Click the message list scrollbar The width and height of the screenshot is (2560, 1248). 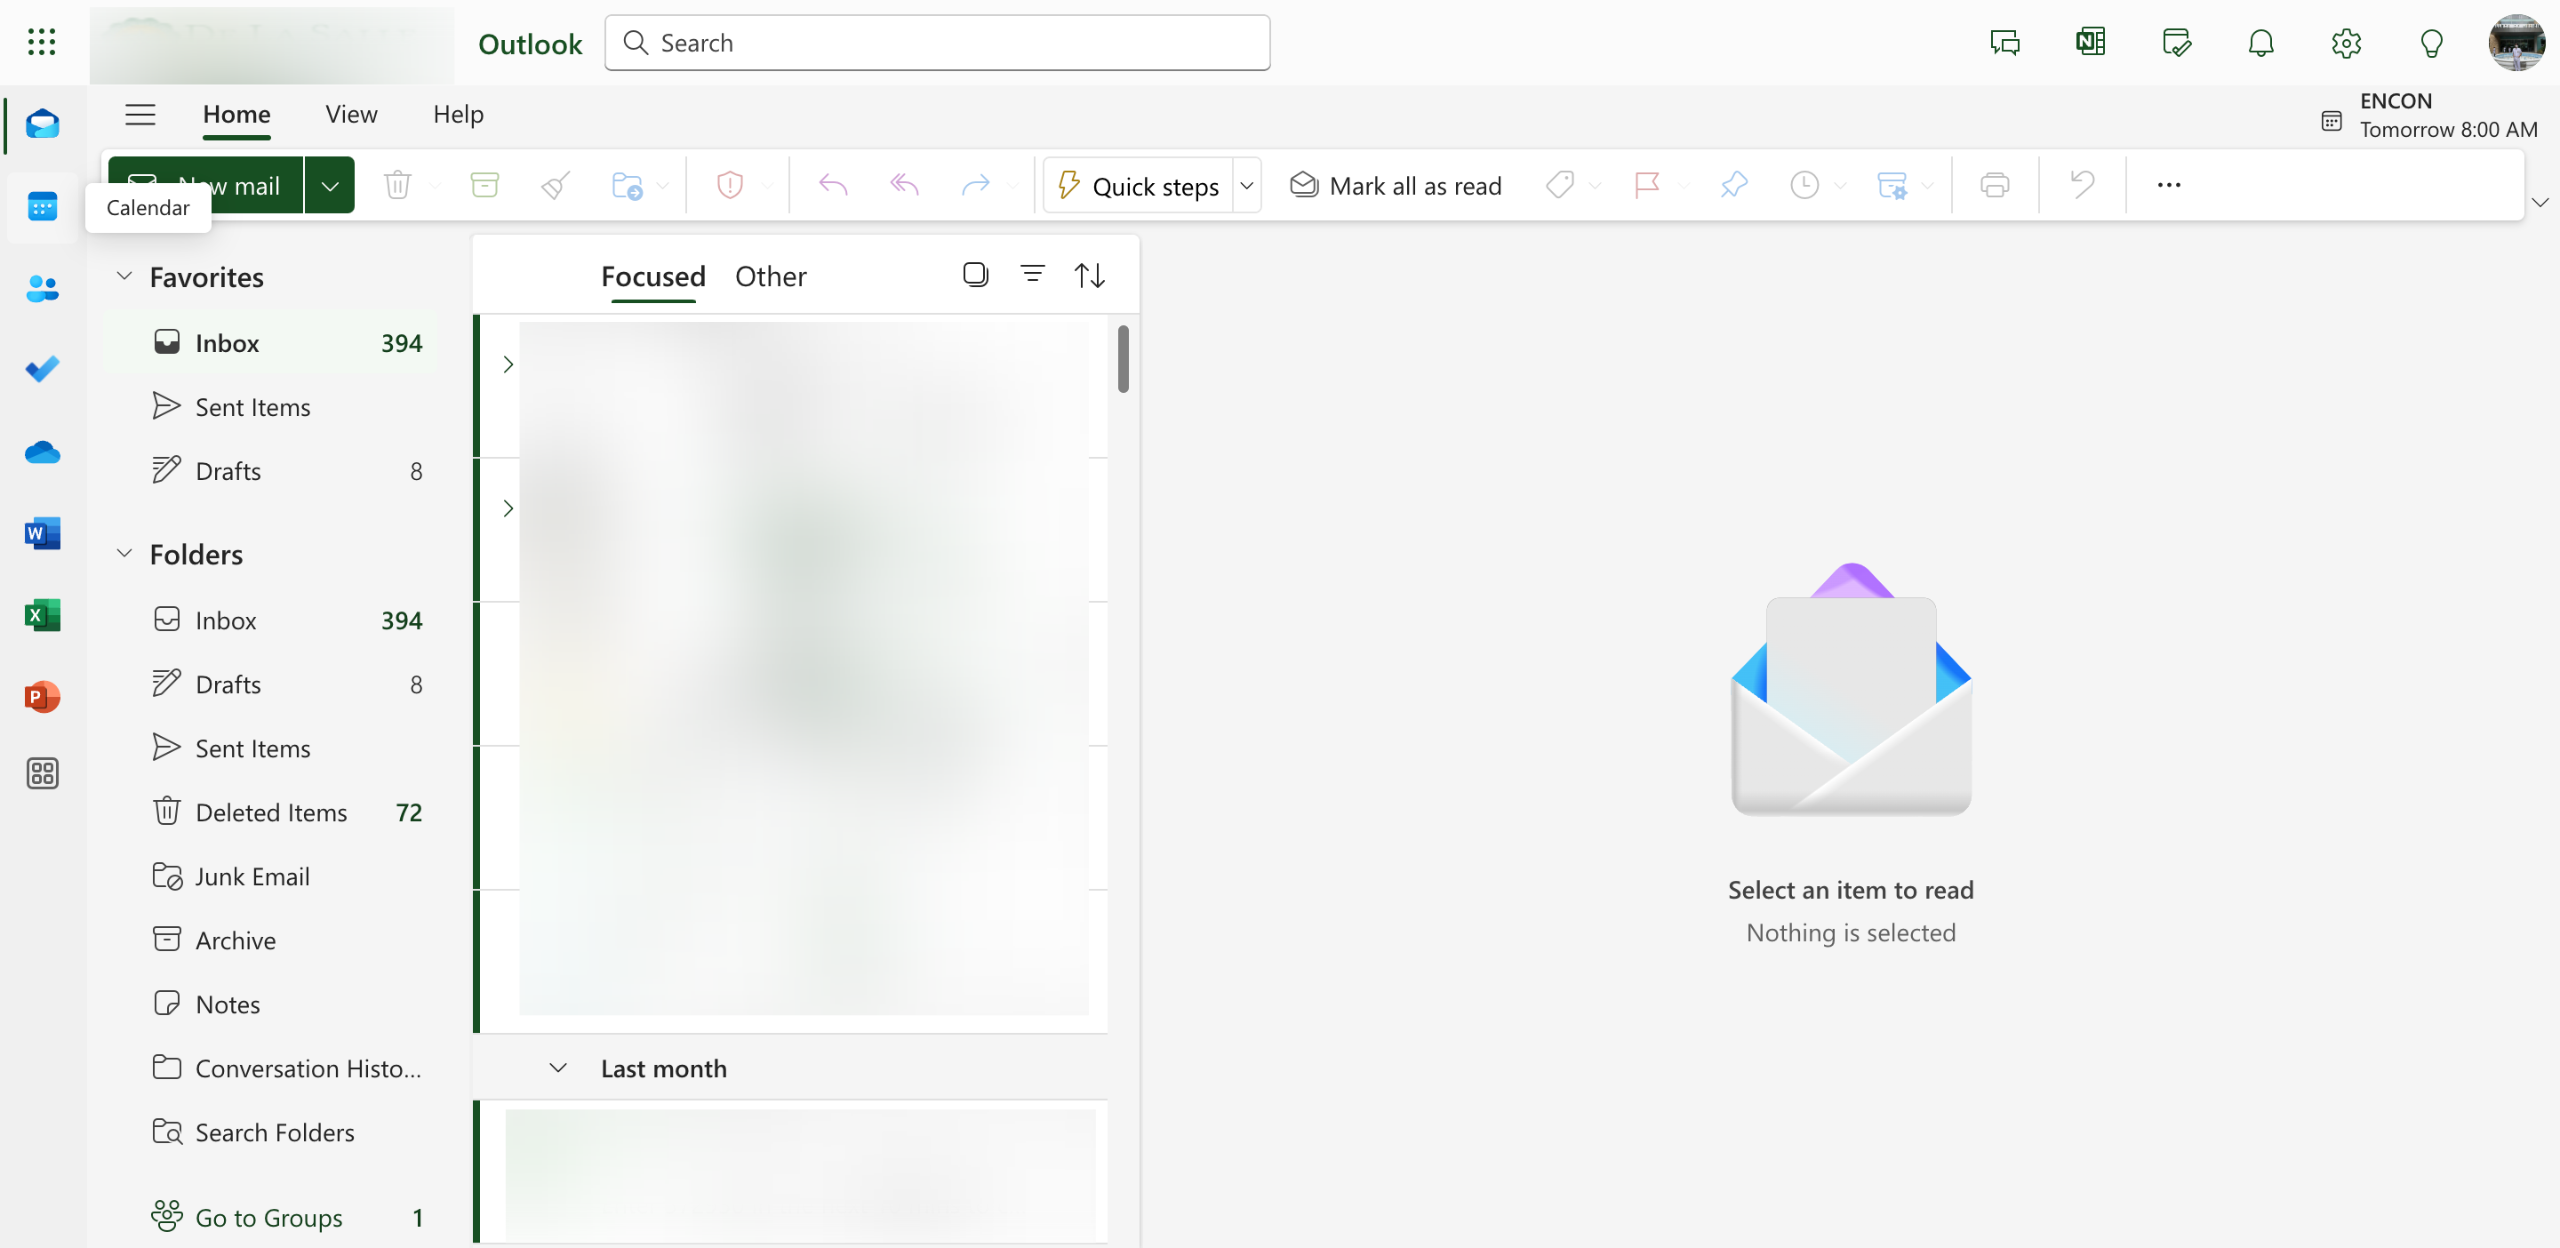click(x=1123, y=358)
